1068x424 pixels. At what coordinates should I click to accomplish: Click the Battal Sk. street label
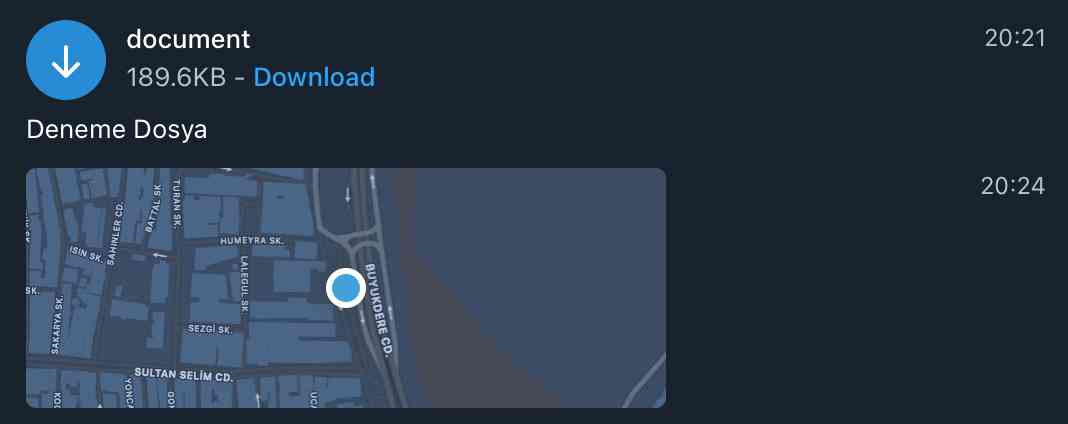pyautogui.click(x=153, y=208)
